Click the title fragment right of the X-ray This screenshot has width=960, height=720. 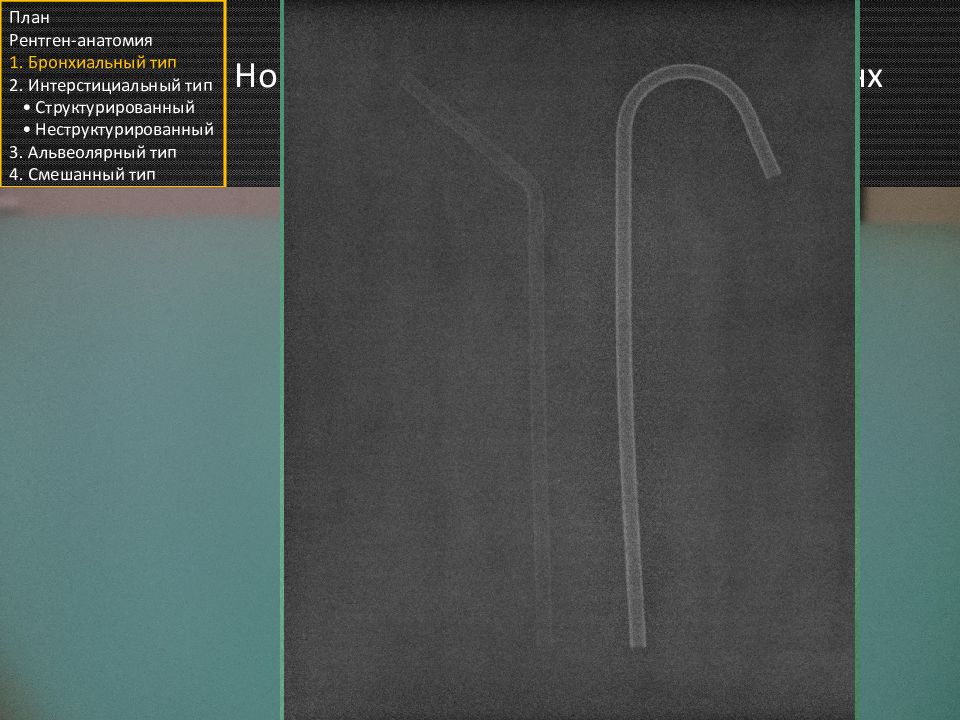coord(872,78)
